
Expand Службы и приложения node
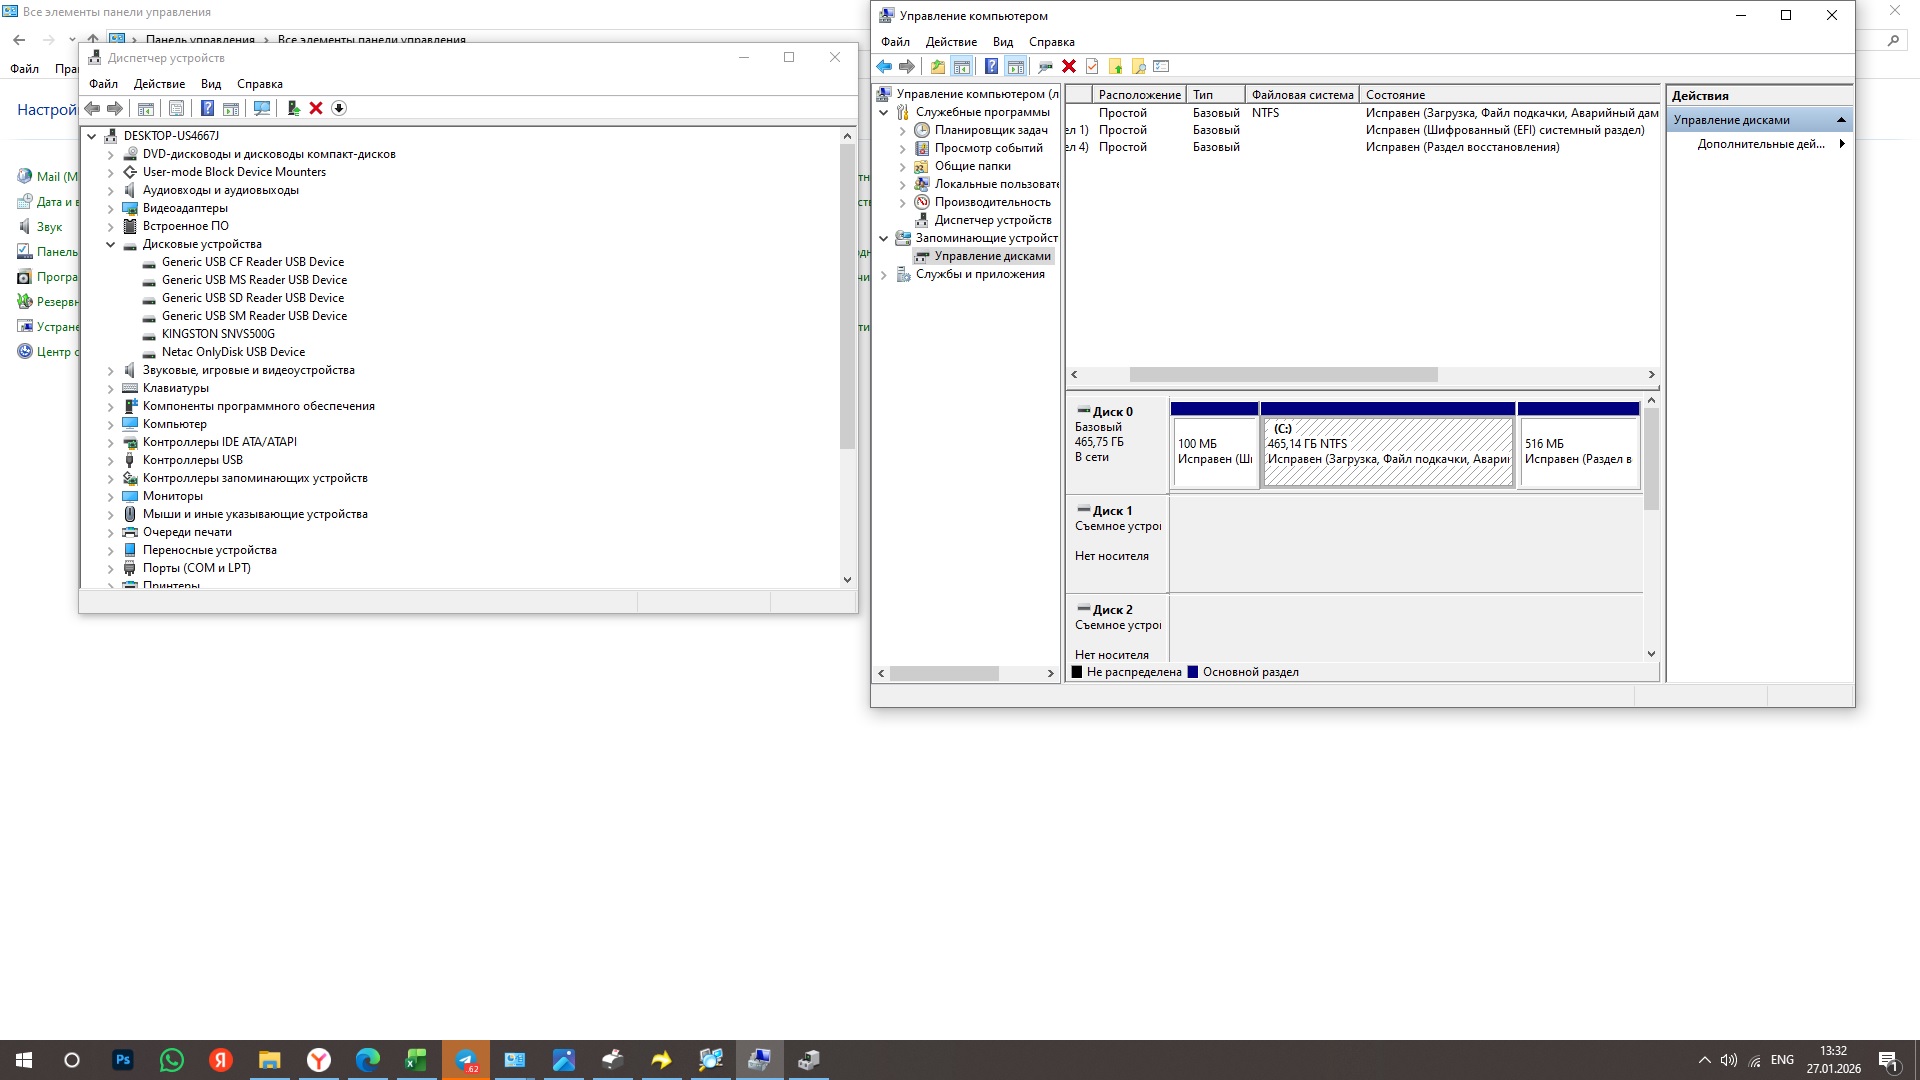(x=884, y=275)
